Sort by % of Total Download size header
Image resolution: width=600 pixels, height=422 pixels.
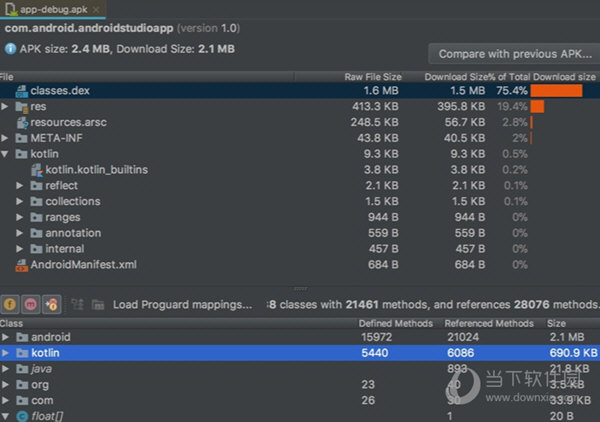click(x=542, y=77)
